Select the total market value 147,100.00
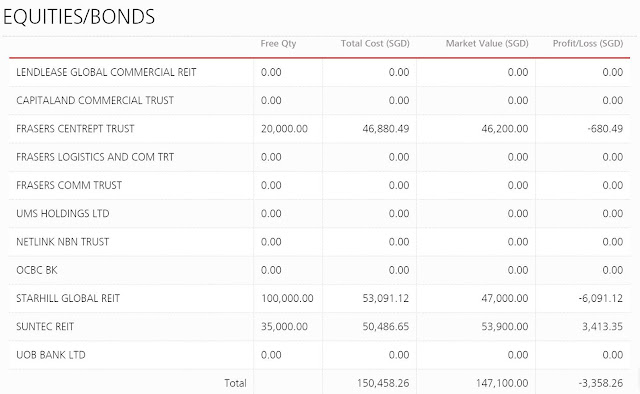Screen dimensions: 640x394 point(502,383)
